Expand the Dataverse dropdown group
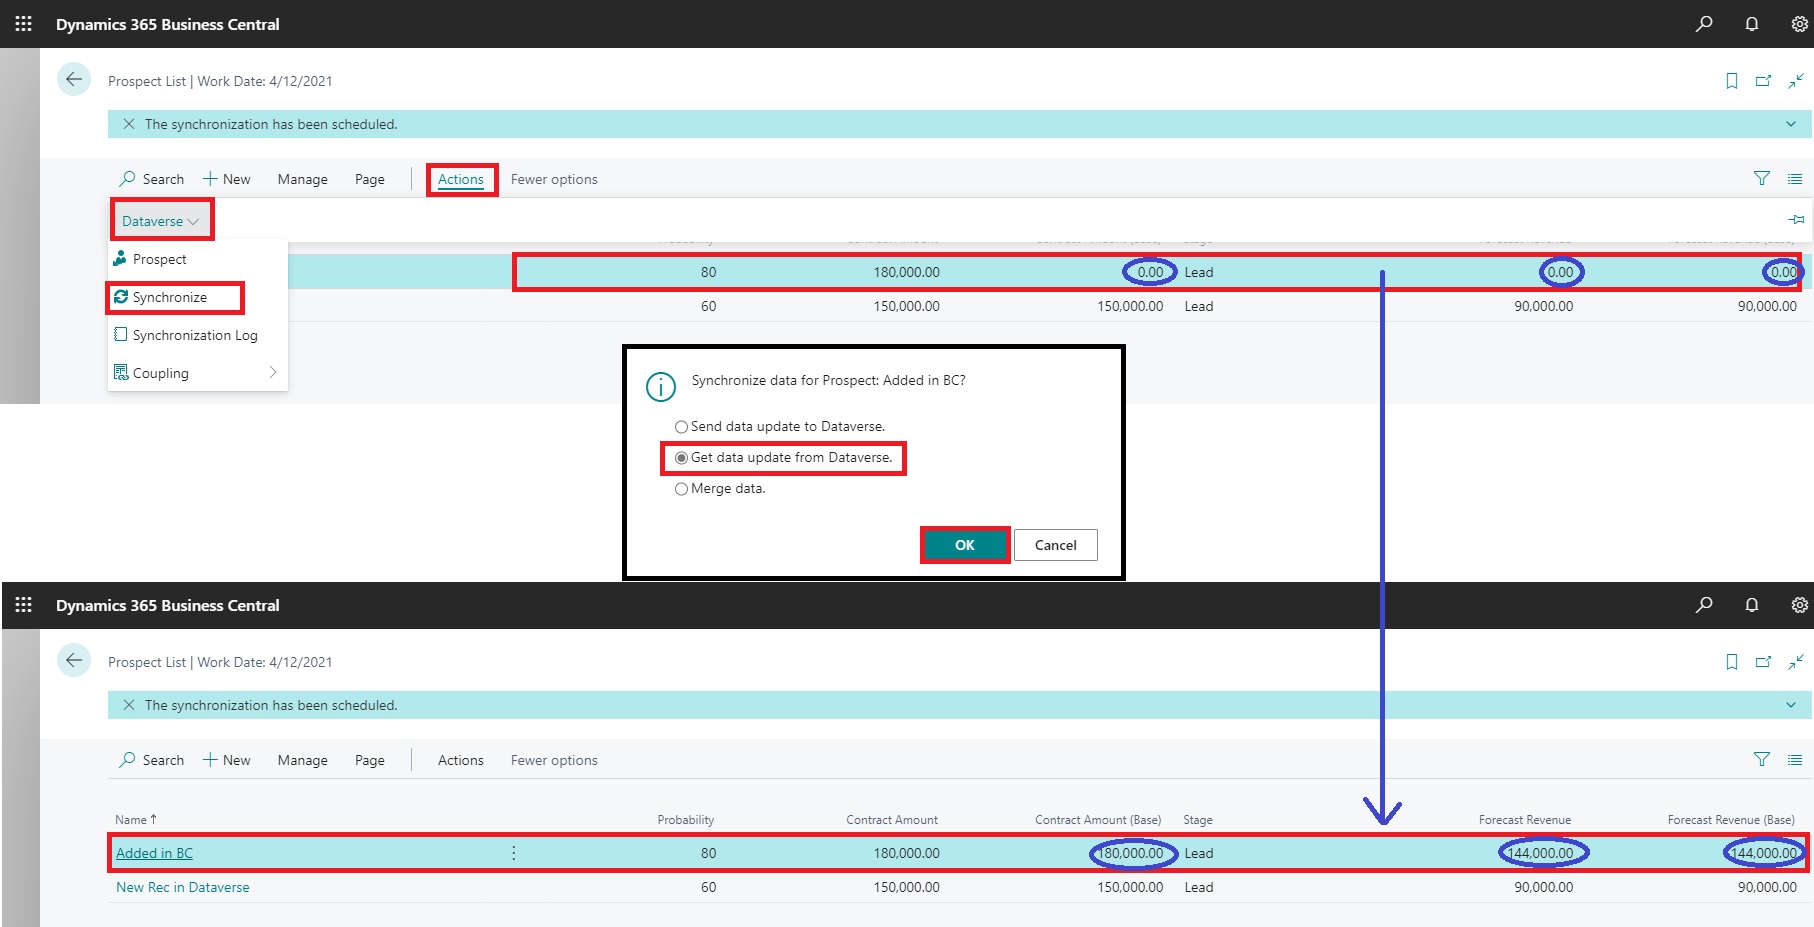1814x927 pixels. tap(160, 221)
